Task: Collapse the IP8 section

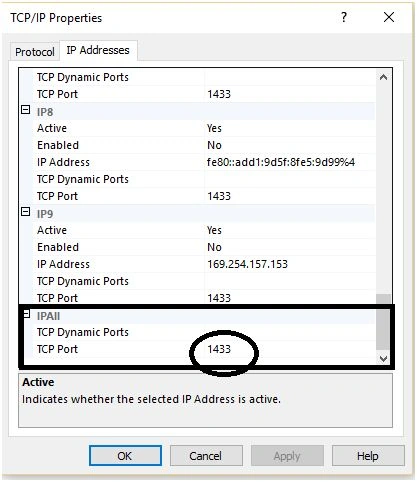Action: coord(26,110)
